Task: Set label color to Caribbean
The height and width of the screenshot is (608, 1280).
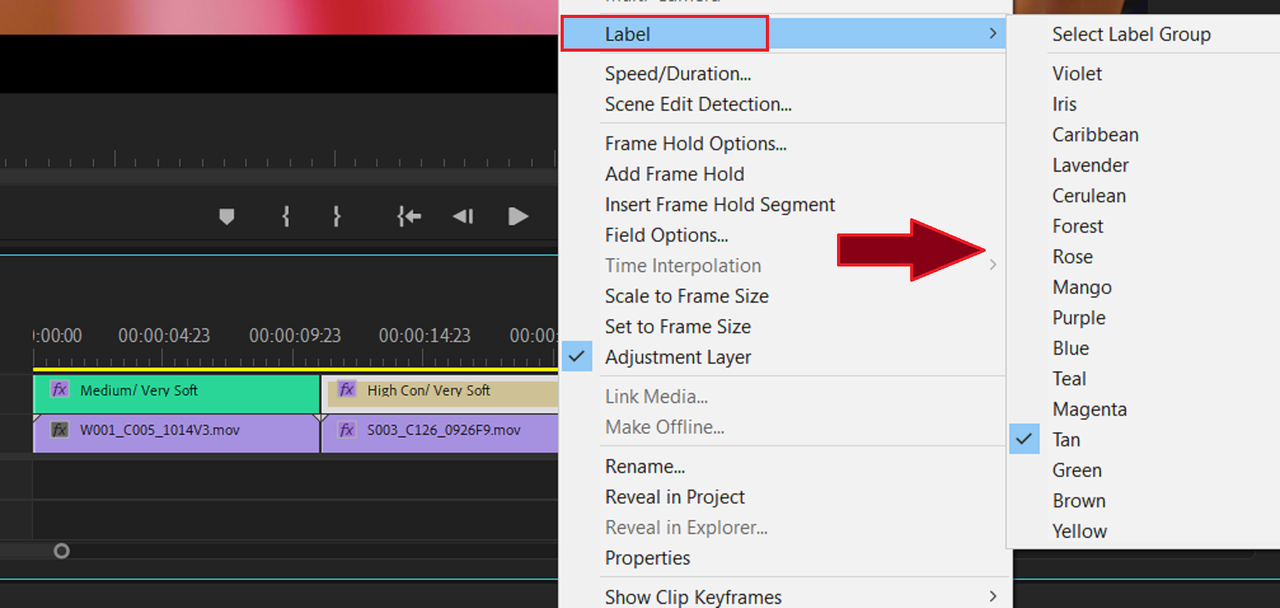Action: (1095, 135)
